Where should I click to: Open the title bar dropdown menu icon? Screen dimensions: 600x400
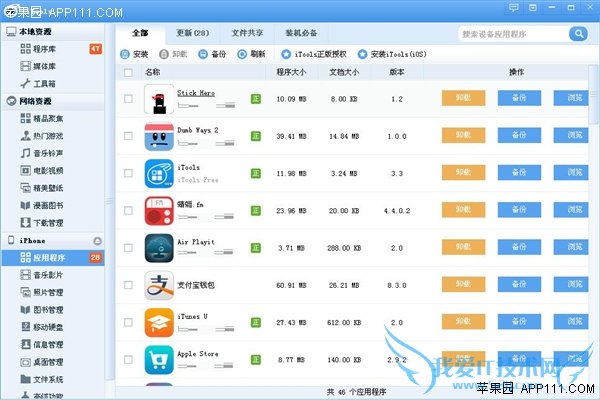(533, 7)
